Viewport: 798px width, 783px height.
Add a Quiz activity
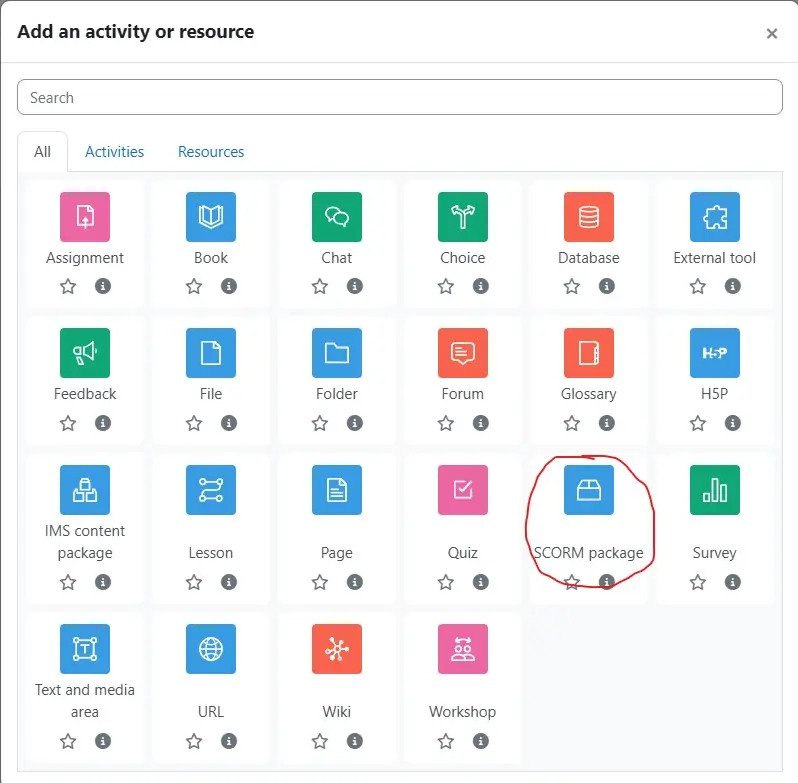pos(463,490)
